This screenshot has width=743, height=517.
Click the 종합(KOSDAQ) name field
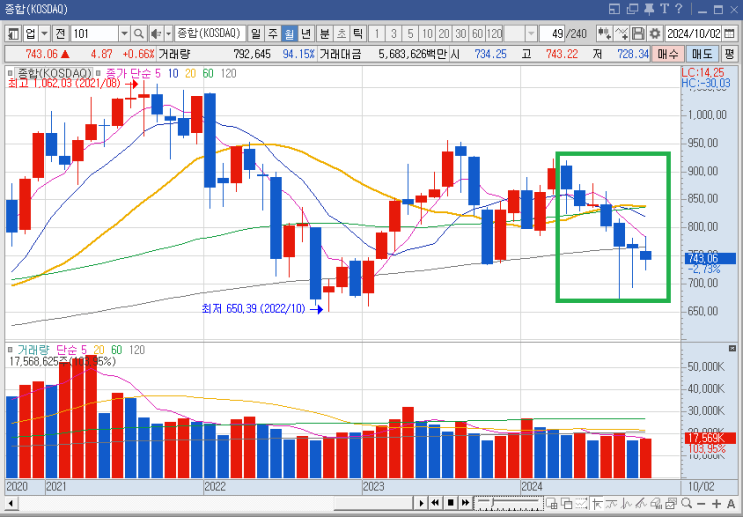pyautogui.click(x=210, y=34)
